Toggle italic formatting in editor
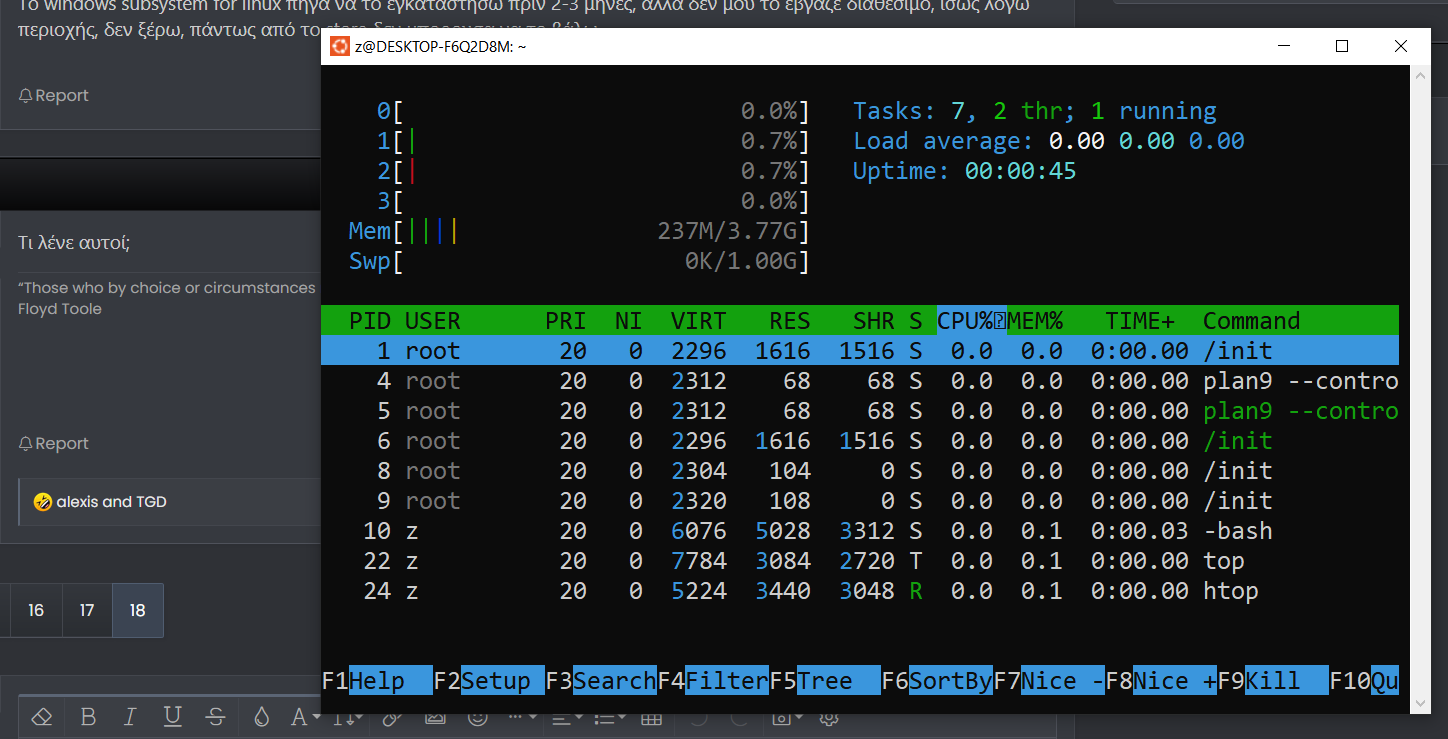Screen dimensions: 1448x739 pyautogui.click(x=130, y=717)
